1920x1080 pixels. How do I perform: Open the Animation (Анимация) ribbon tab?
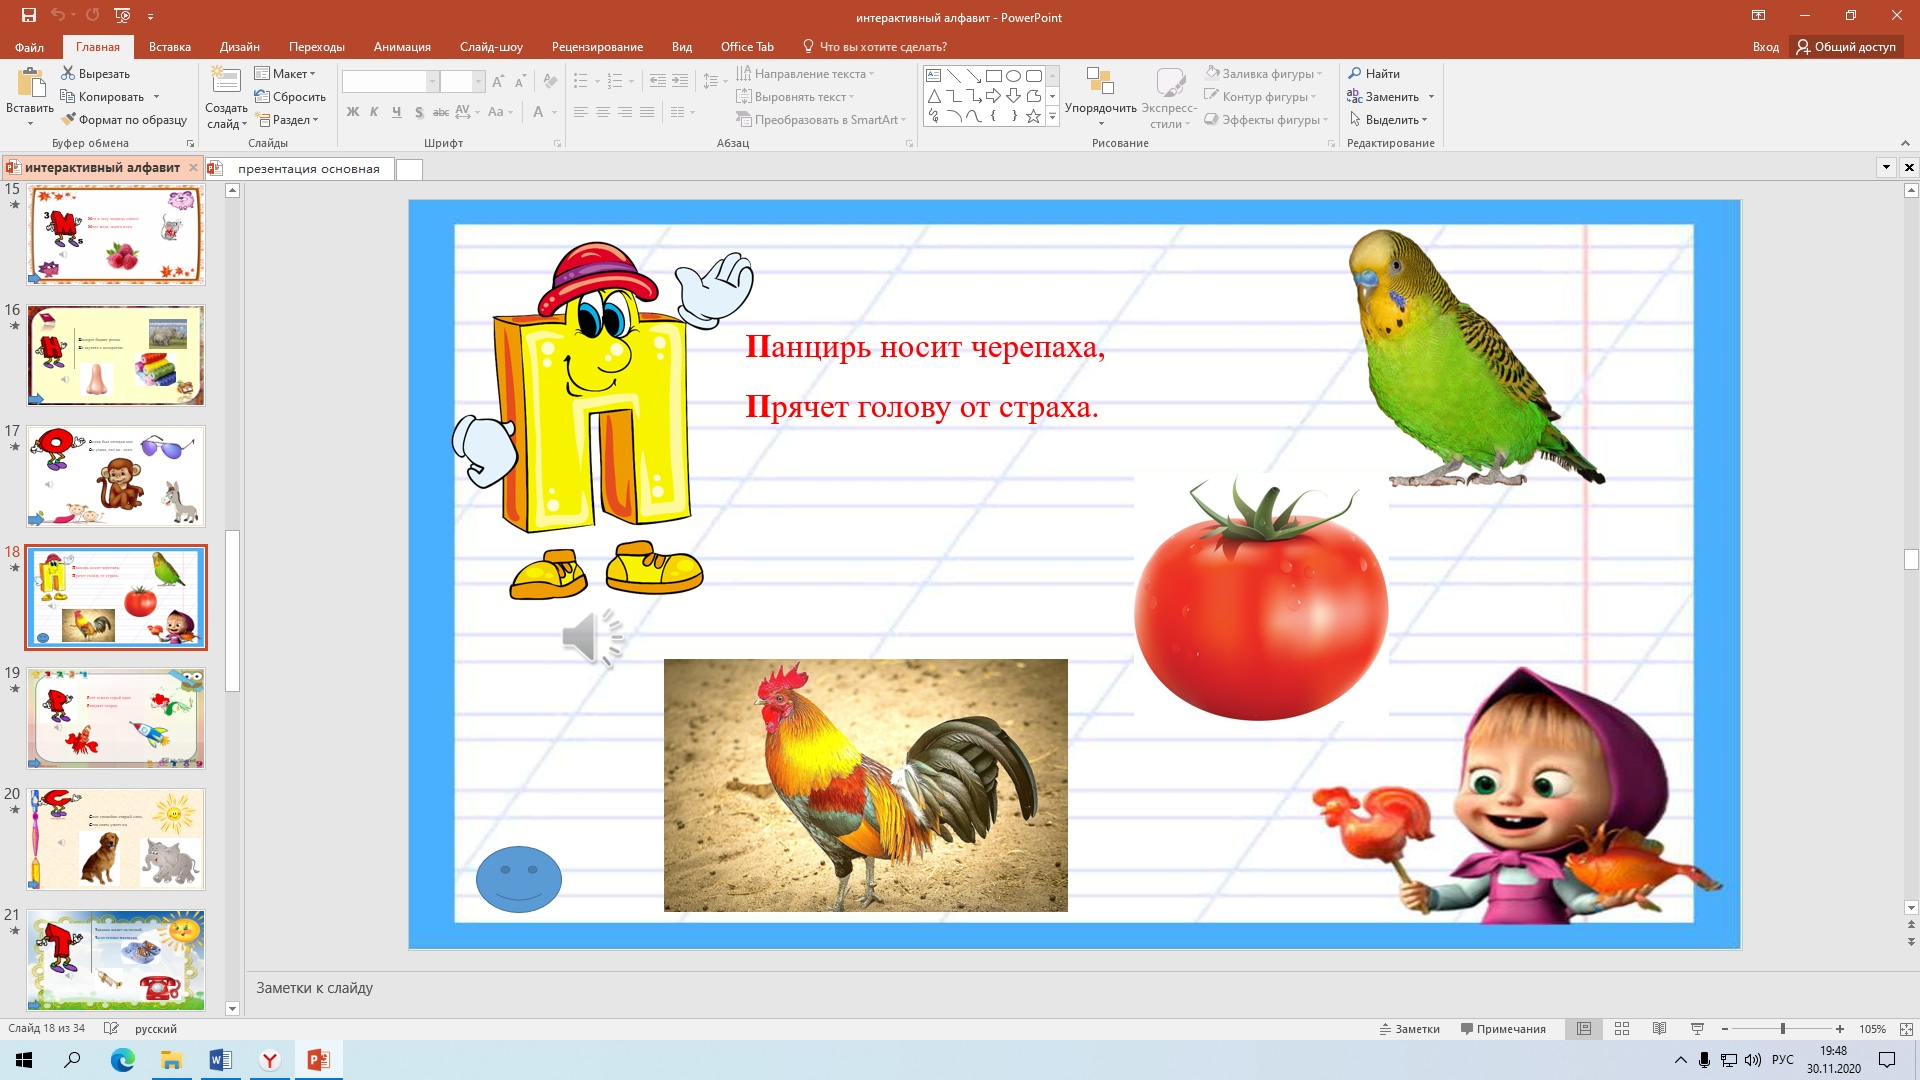(x=402, y=47)
